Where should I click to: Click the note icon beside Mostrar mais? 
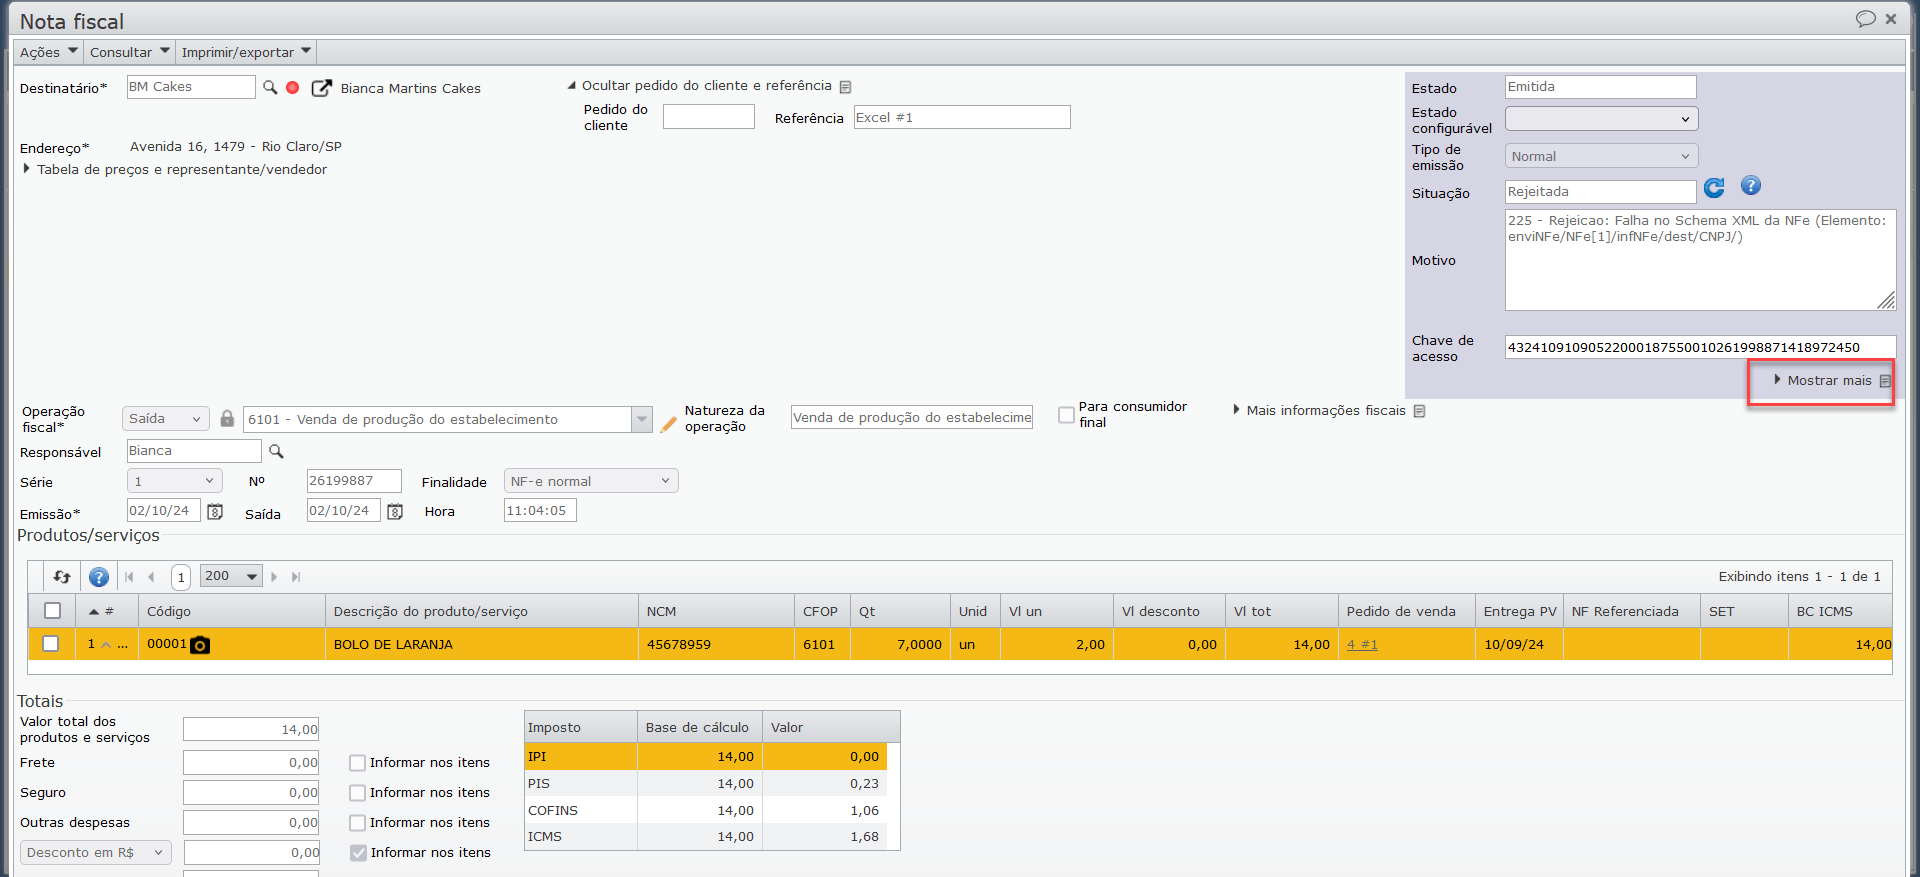[x=1885, y=381]
